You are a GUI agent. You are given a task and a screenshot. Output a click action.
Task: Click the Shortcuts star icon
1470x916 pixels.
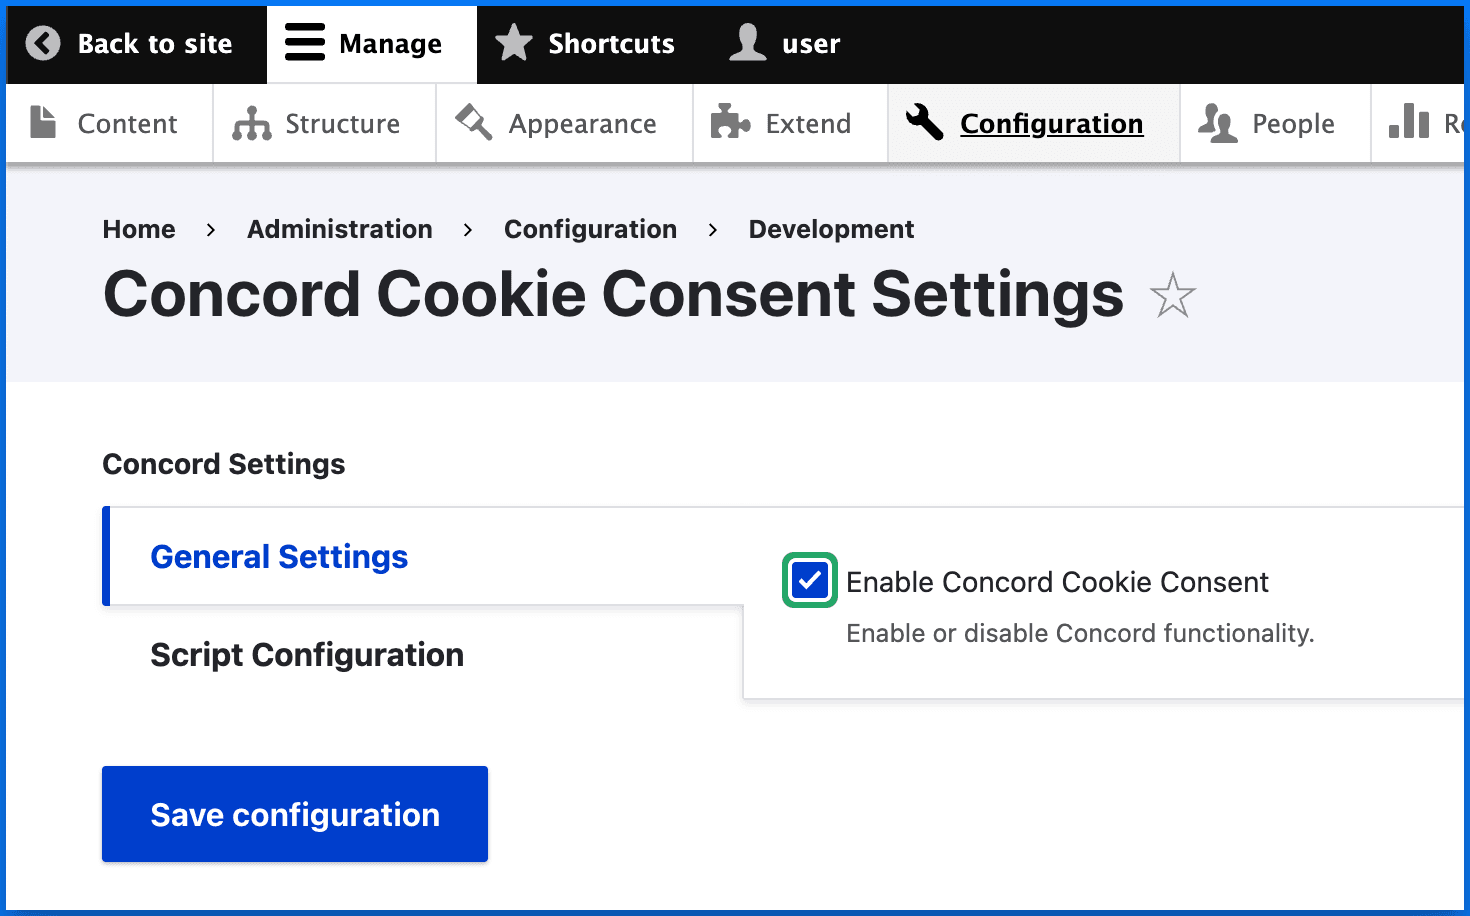pyautogui.click(x=514, y=43)
